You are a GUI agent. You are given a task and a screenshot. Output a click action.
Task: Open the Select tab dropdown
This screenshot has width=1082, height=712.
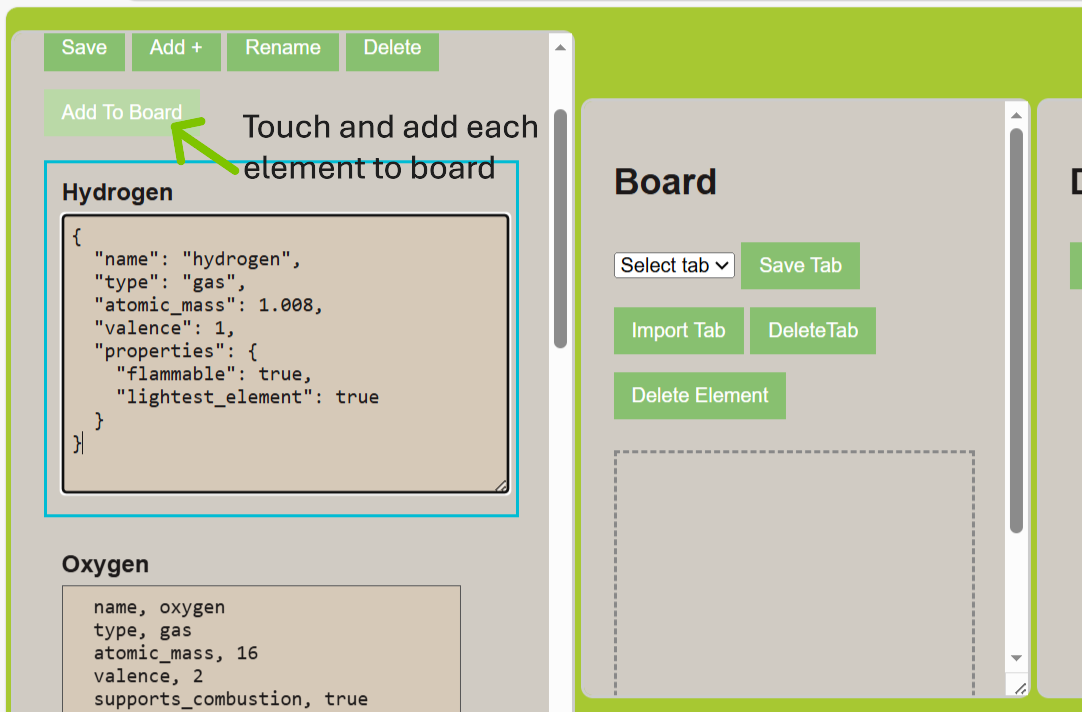click(674, 265)
